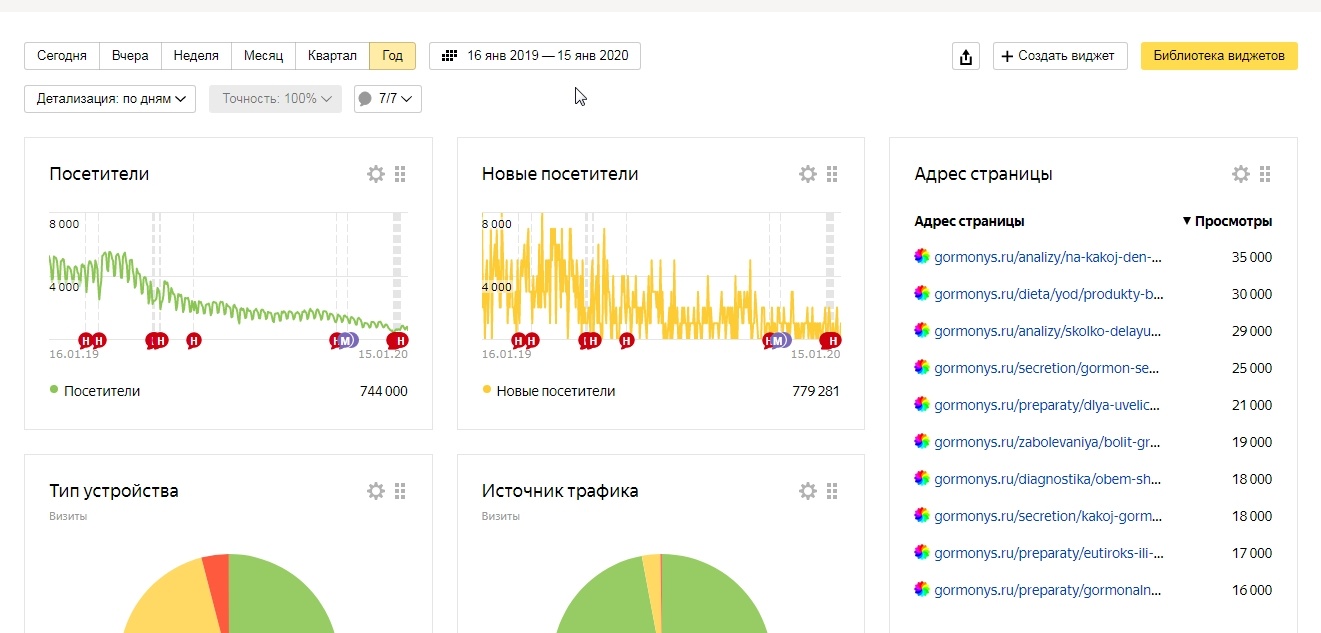This screenshot has height=633, width=1321.
Task: Choose Квартал period
Action: (x=332, y=56)
